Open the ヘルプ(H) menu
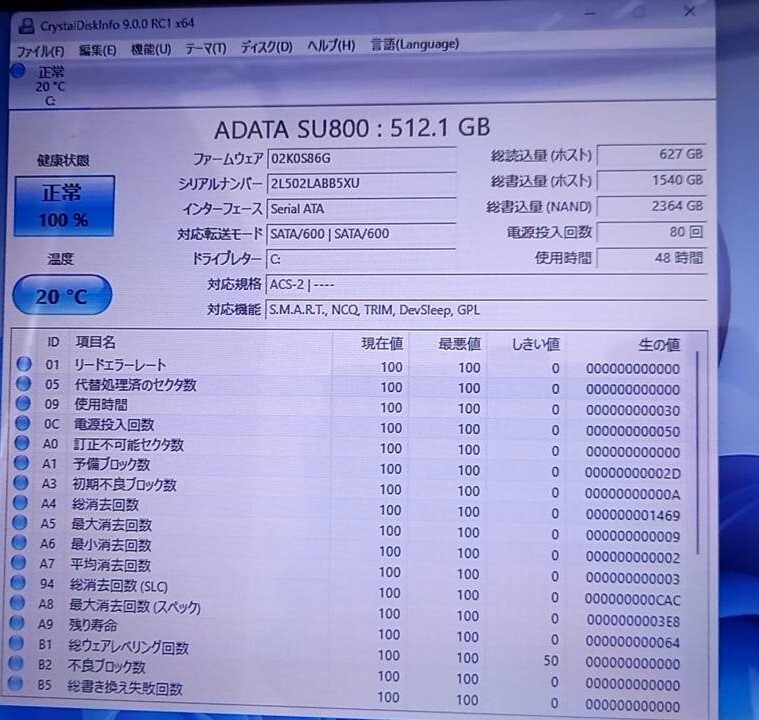Viewport: 759px width, 720px height. point(331,46)
